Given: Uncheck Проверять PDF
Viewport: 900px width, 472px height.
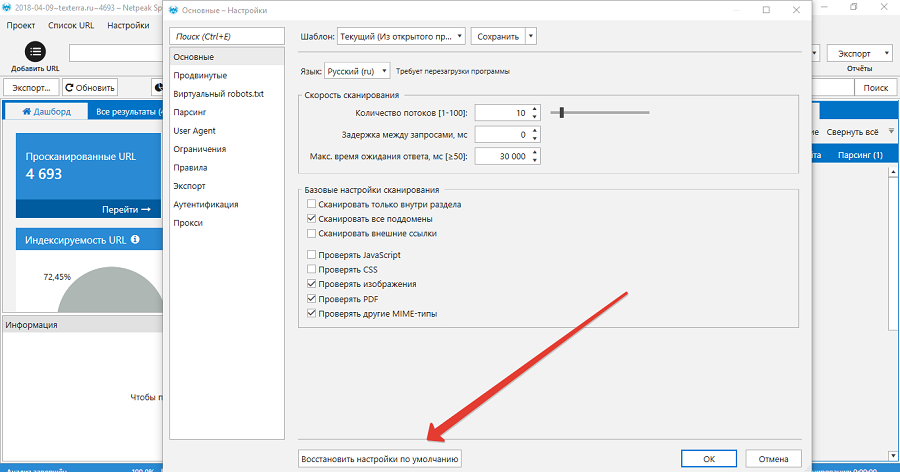Looking at the screenshot, I should (x=311, y=299).
